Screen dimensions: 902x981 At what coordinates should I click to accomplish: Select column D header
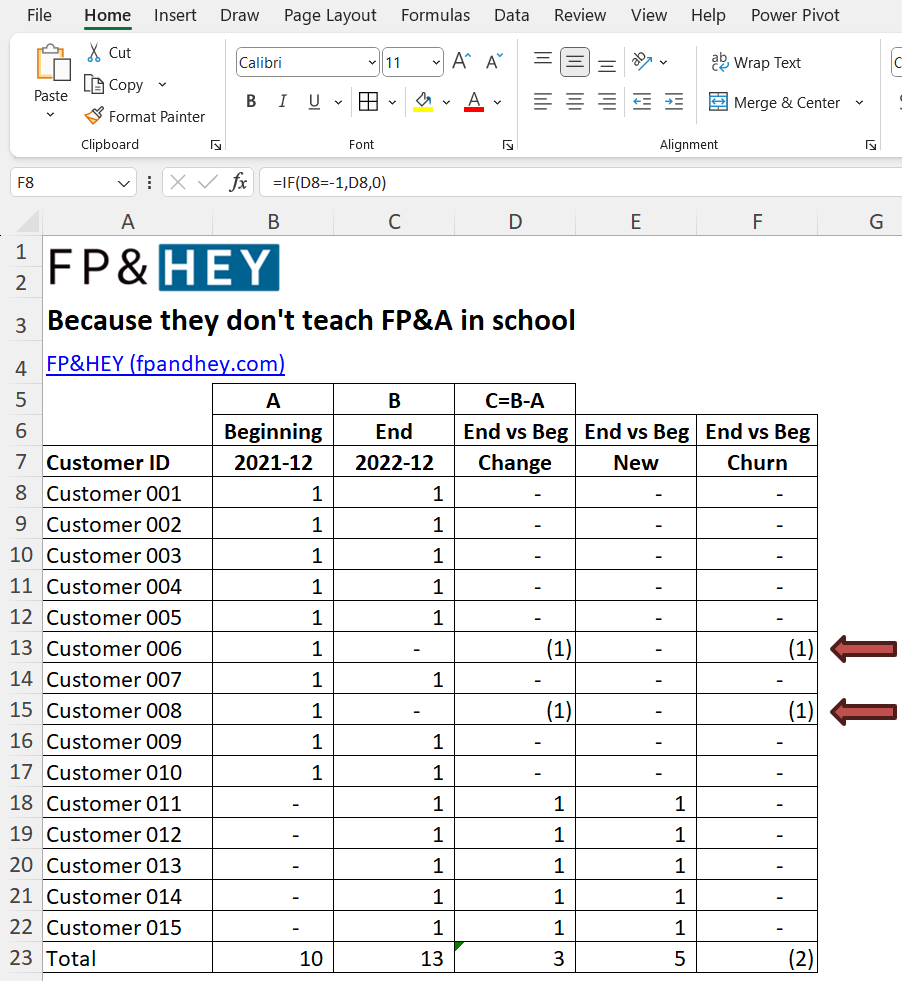click(x=515, y=221)
